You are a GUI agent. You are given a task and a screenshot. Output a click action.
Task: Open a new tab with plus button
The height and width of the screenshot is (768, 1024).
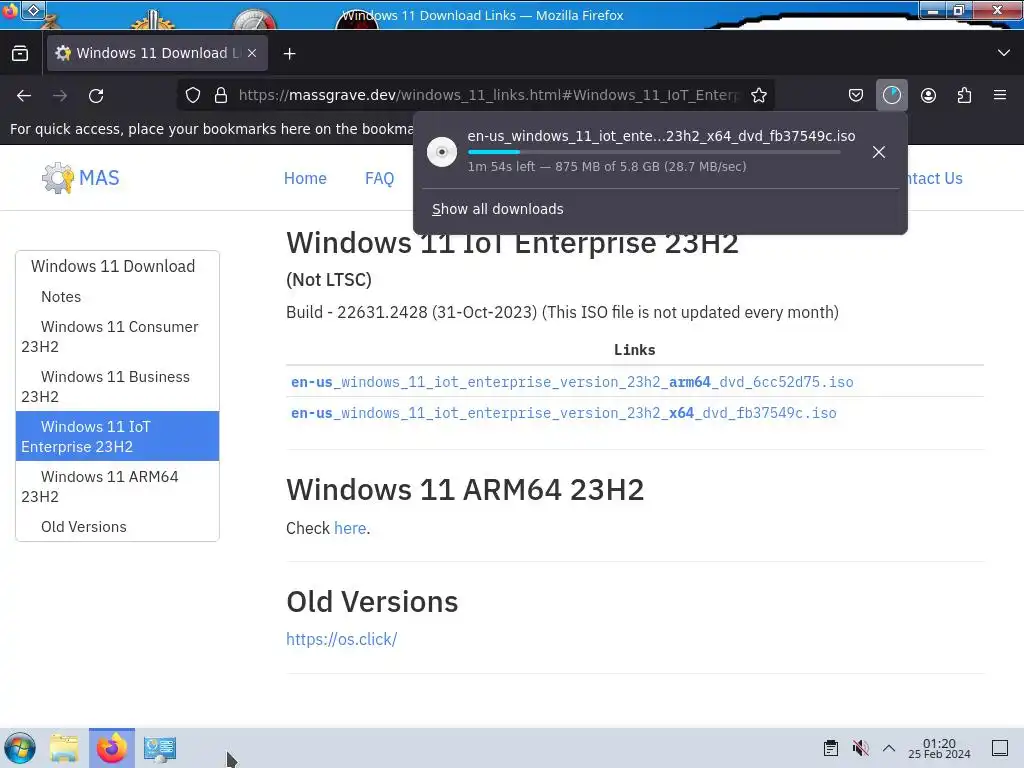(x=290, y=54)
